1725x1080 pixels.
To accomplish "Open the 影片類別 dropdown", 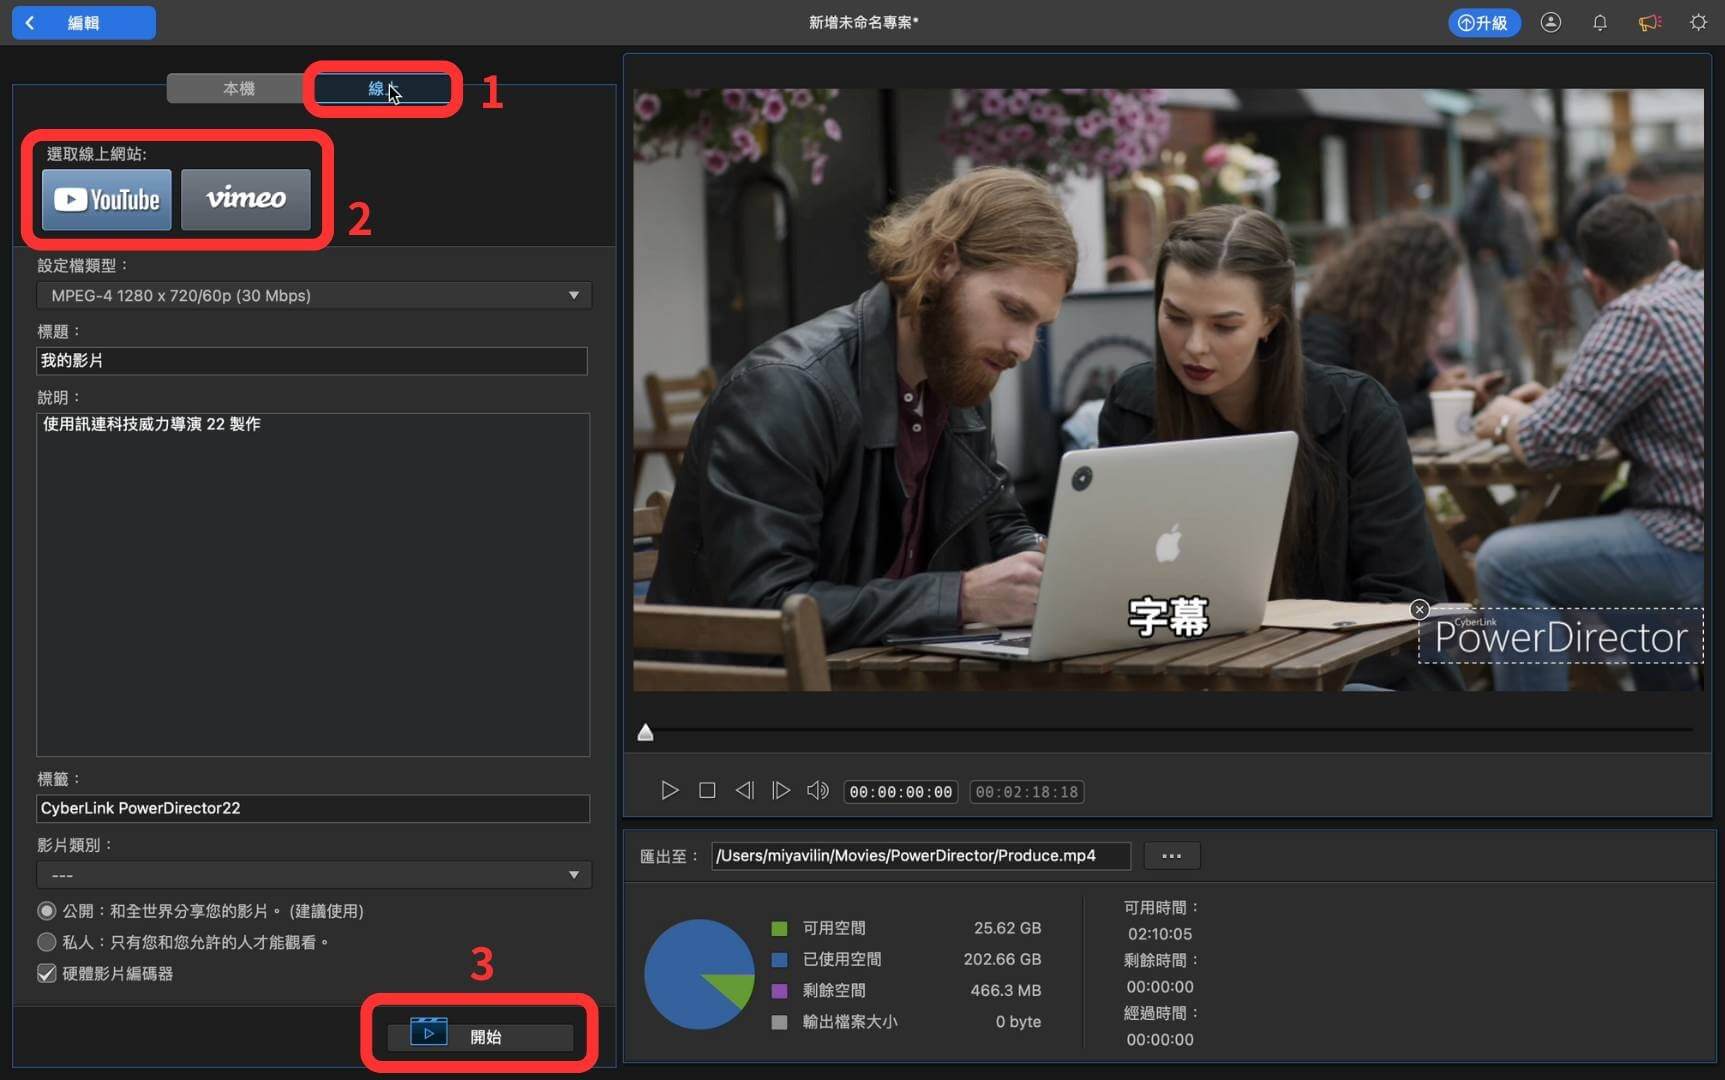I will pos(313,875).
